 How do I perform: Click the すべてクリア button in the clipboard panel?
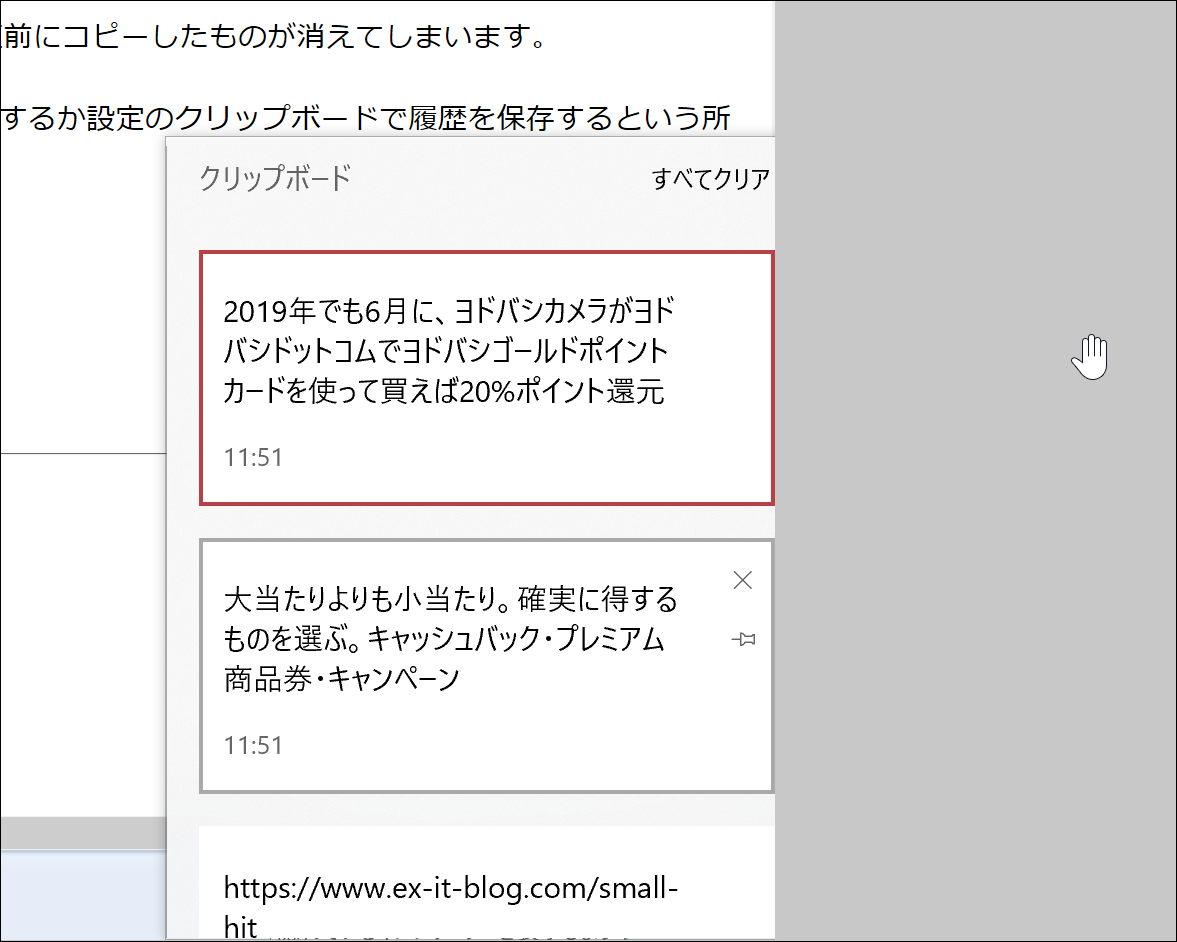coord(711,179)
